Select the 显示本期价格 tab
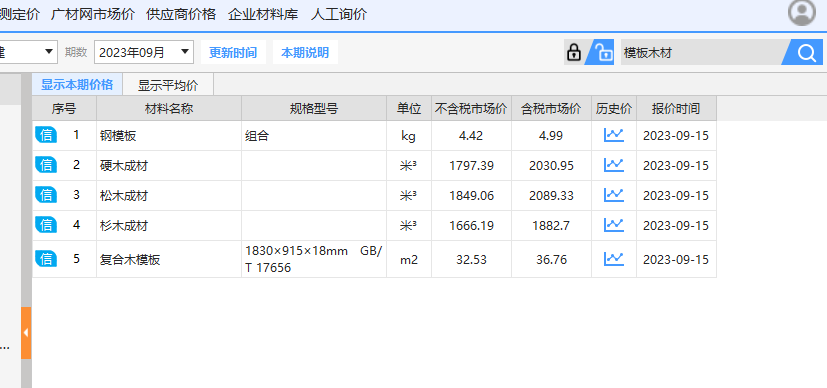The image size is (827, 388). [77, 85]
